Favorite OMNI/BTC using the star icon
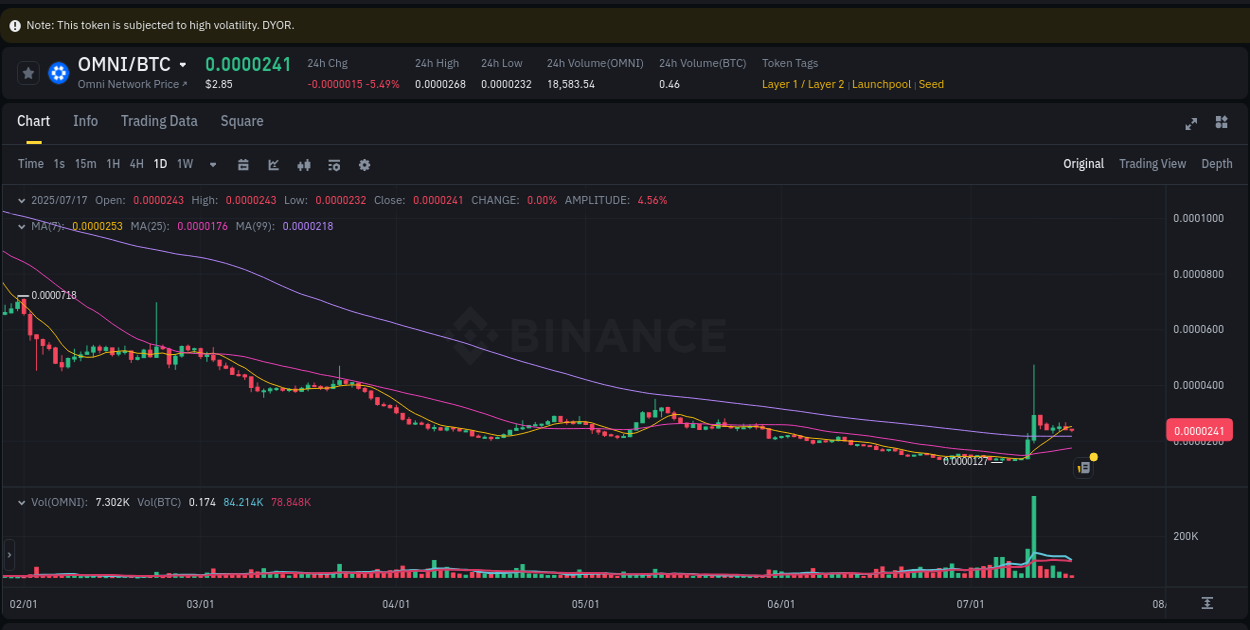1250x630 pixels. click(x=28, y=73)
